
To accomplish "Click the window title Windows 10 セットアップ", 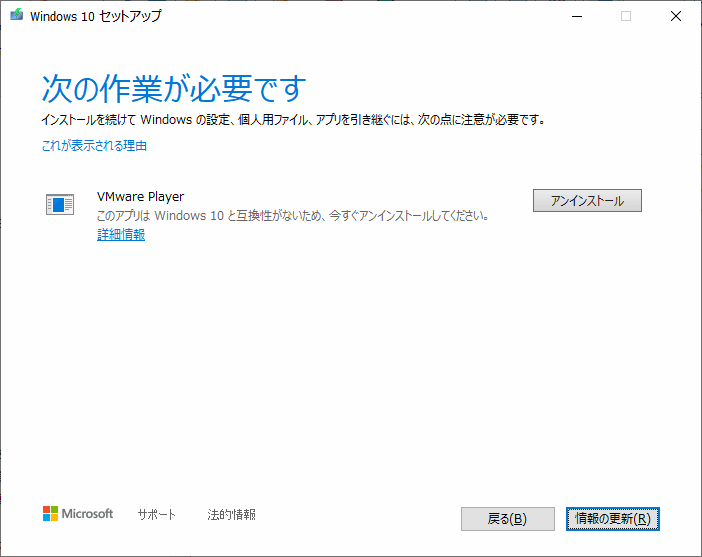I will tap(96, 16).
